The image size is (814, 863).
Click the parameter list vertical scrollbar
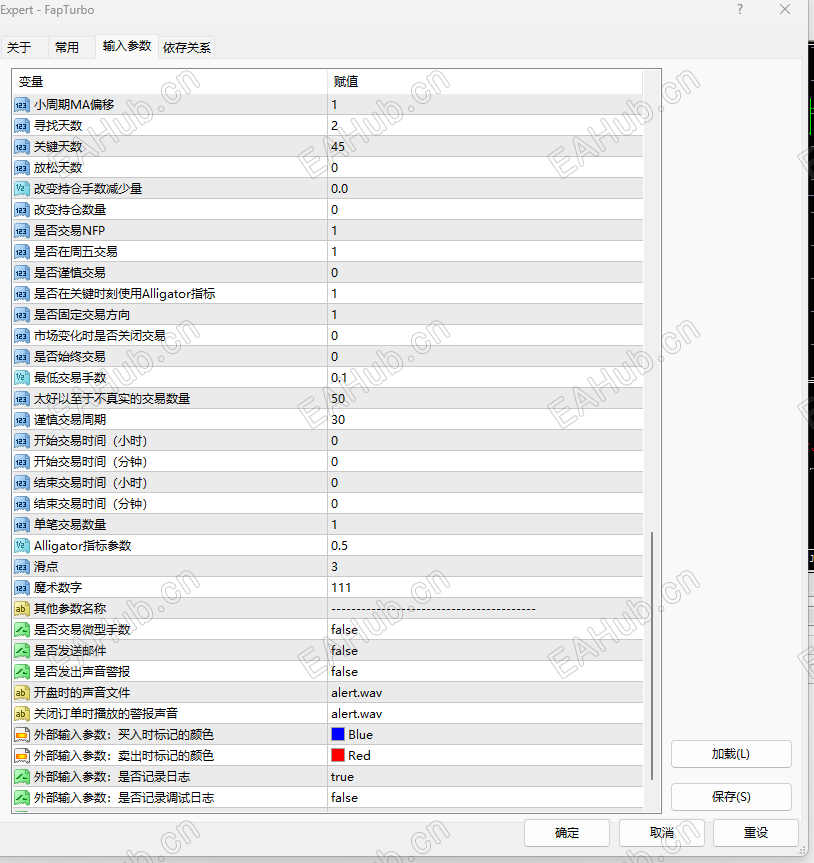pos(652,655)
